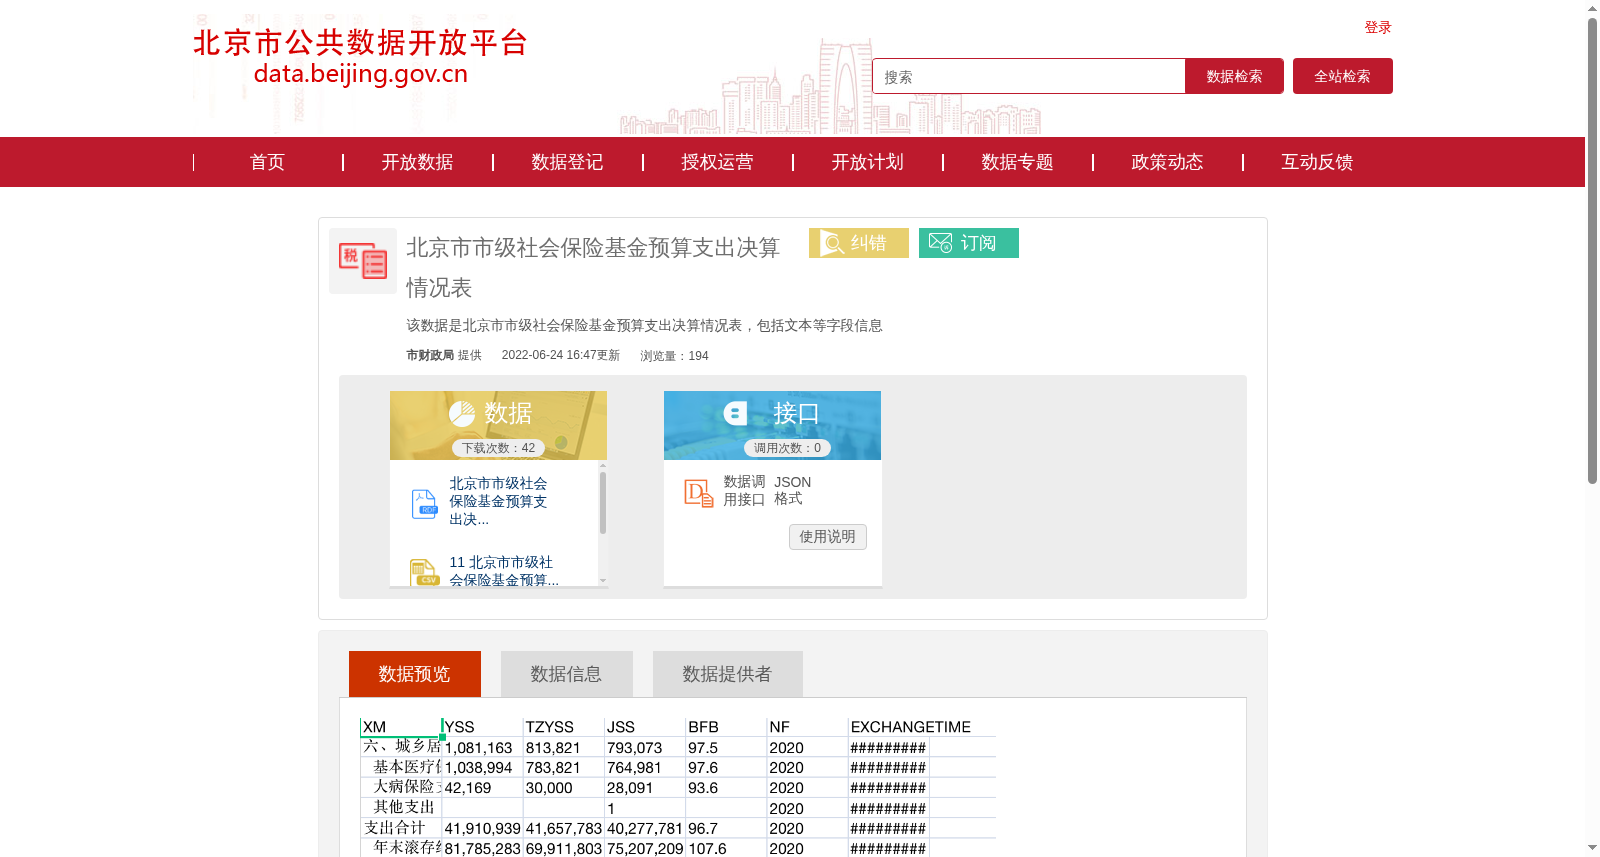Click the 纠错 button
Screen dimensions: 1600x857
click(859, 243)
